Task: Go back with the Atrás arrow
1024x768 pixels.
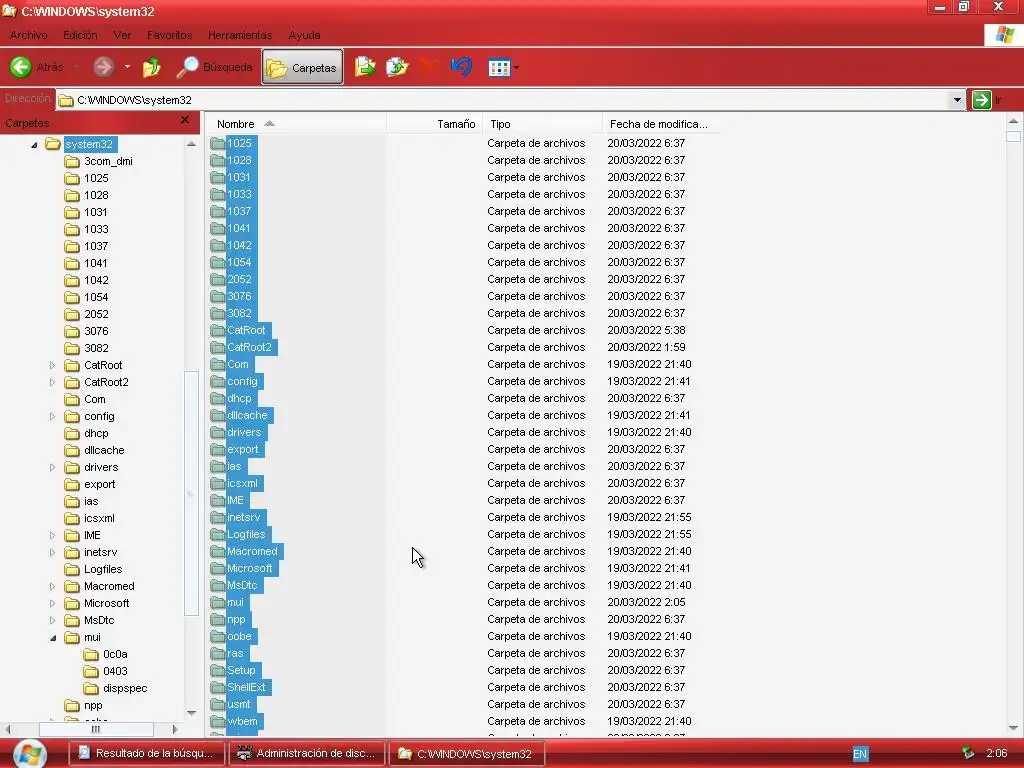Action: coord(21,67)
